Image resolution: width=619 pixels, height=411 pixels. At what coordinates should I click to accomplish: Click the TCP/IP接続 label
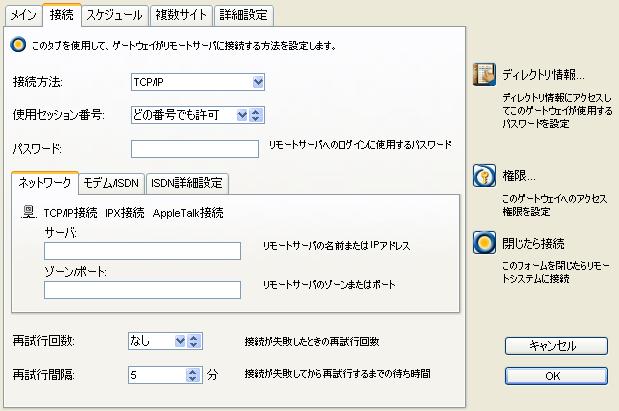pyautogui.click(x=70, y=213)
